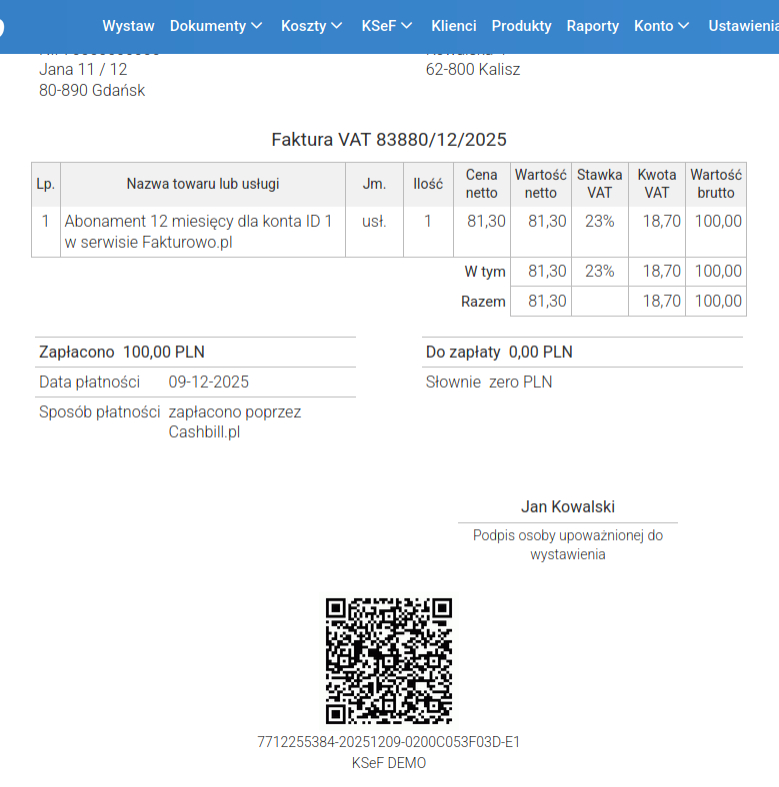Viewport: 779px width, 787px height.
Task: Click the app logo in top-left corner
Action: click(x=3, y=27)
